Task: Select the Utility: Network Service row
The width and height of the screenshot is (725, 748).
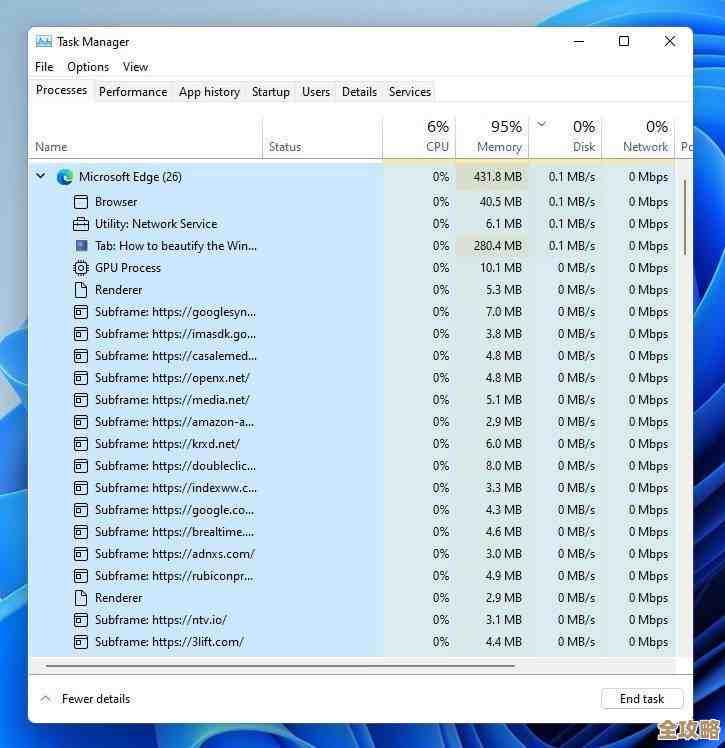Action: click(353, 224)
